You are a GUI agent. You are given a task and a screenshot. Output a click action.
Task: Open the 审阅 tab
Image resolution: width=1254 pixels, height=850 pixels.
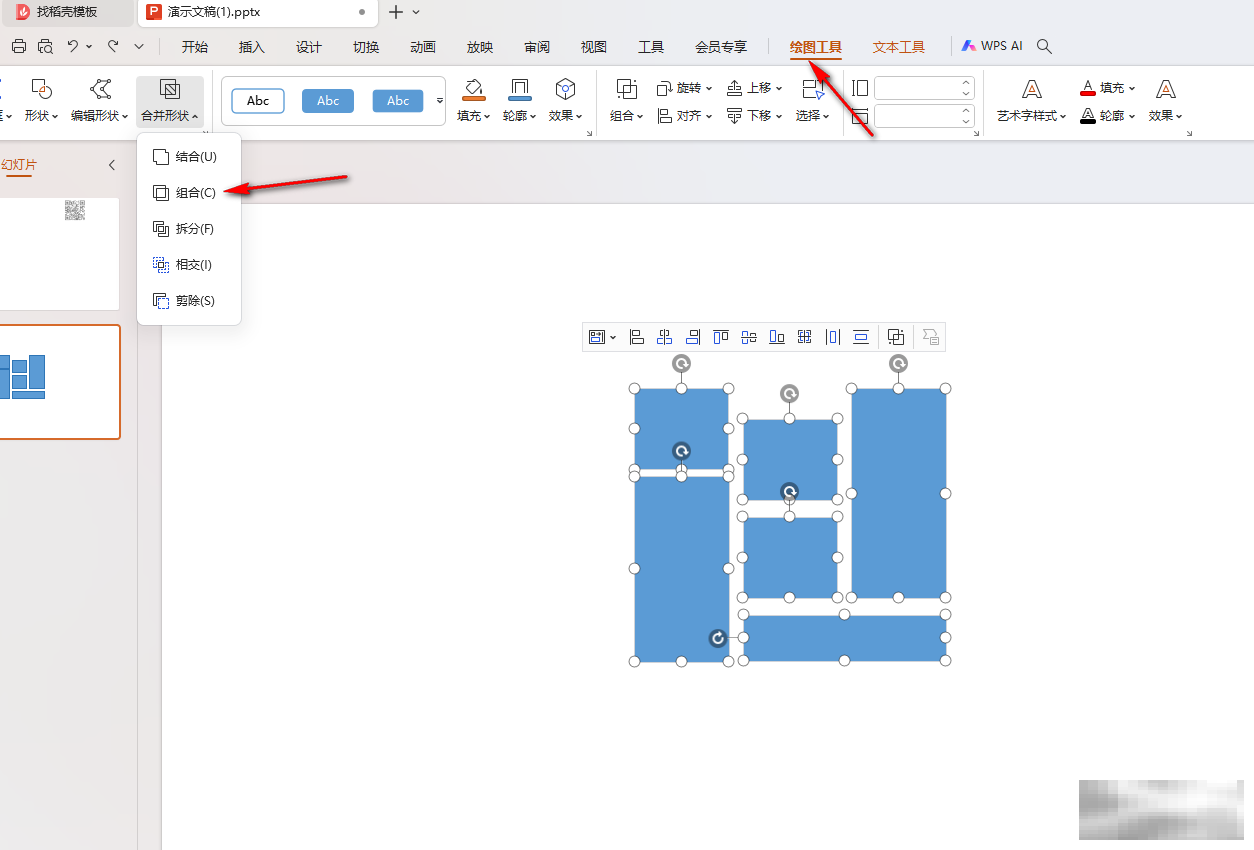point(537,47)
